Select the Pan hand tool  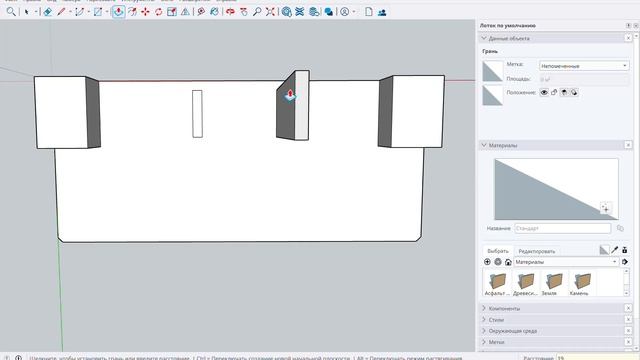click(244, 12)
